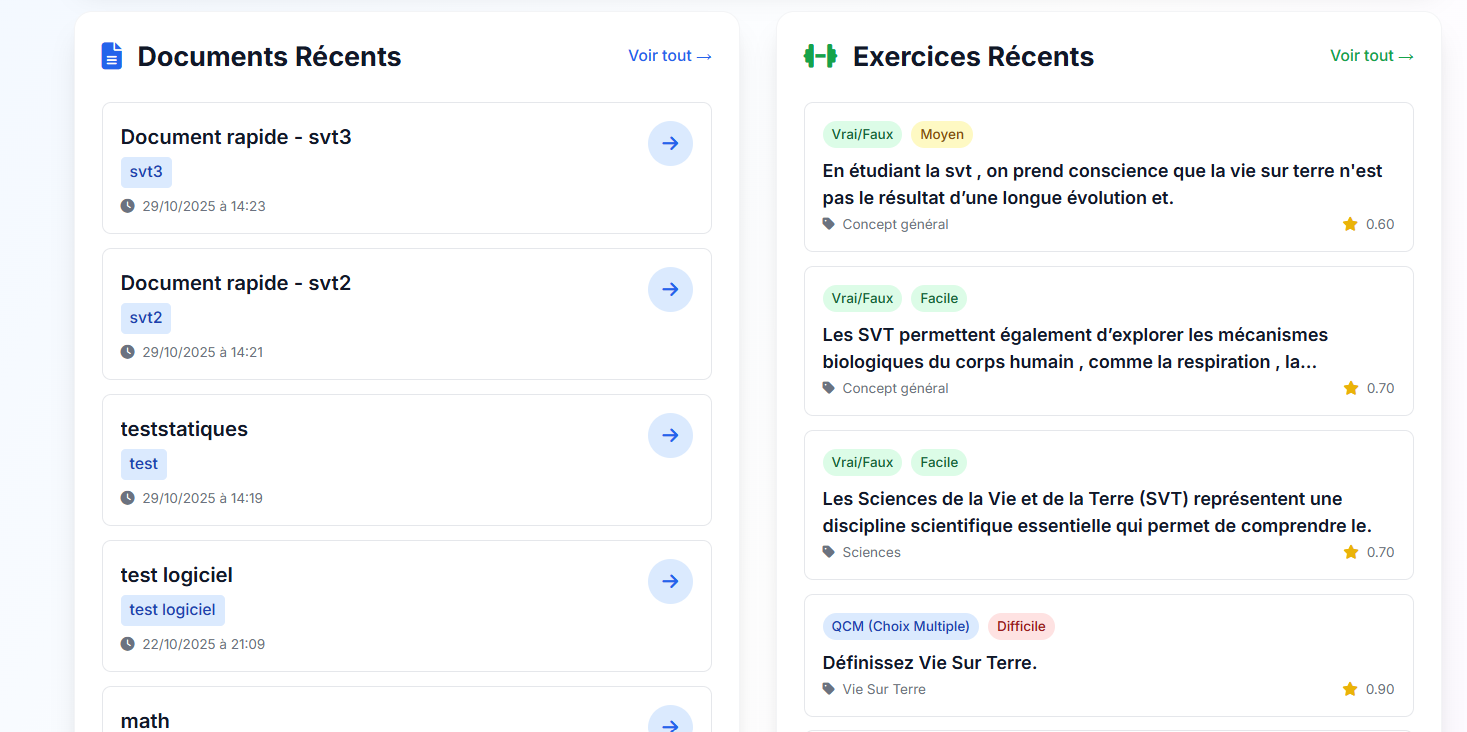The width and height of the screenshot is (1467, 732).
Task: Click the math document title
Action: click(145, 721)
